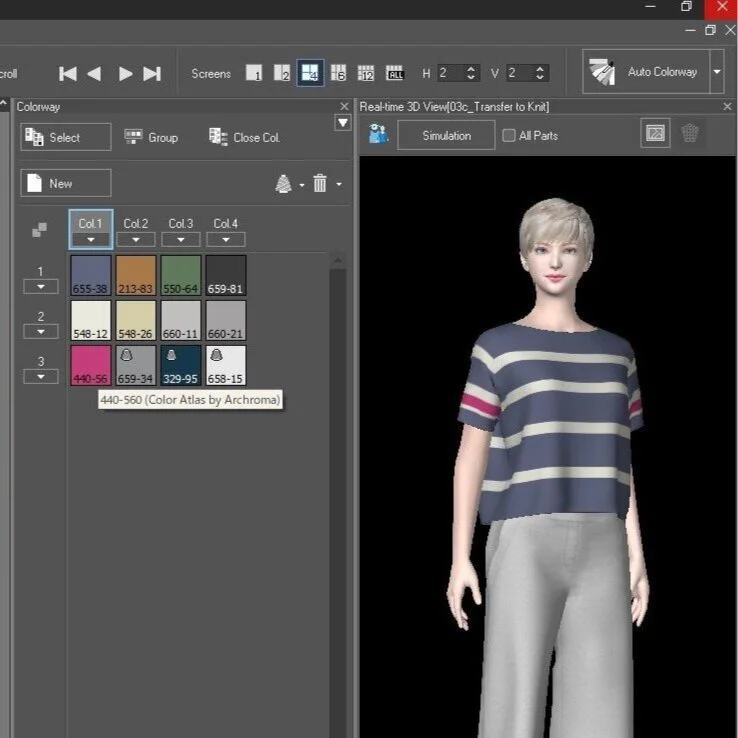The image size is (738, 738).
Task: Choose the 6-screens layout icon
Action: (338, 73)
